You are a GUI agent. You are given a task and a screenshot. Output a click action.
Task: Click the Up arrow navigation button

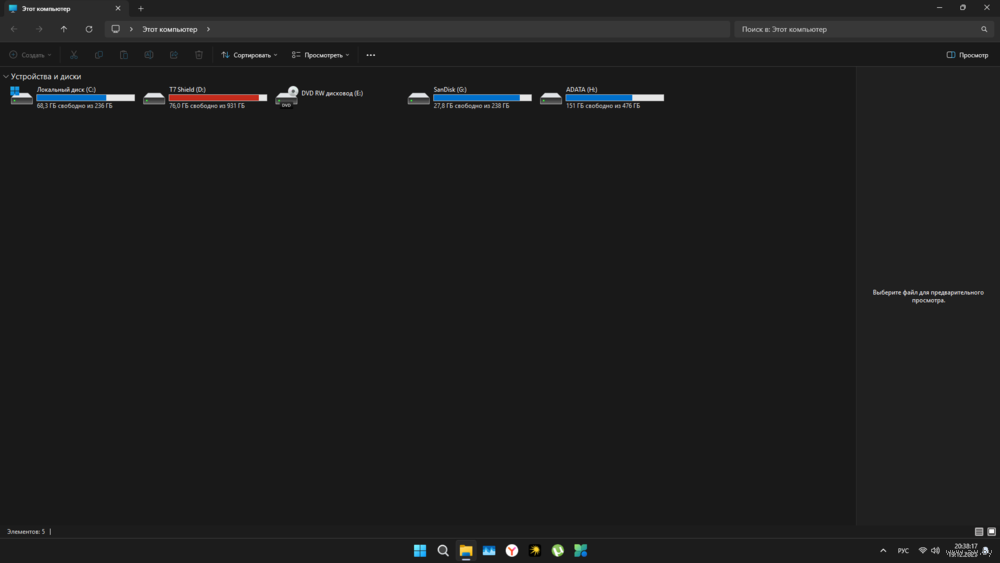point(64,29)
